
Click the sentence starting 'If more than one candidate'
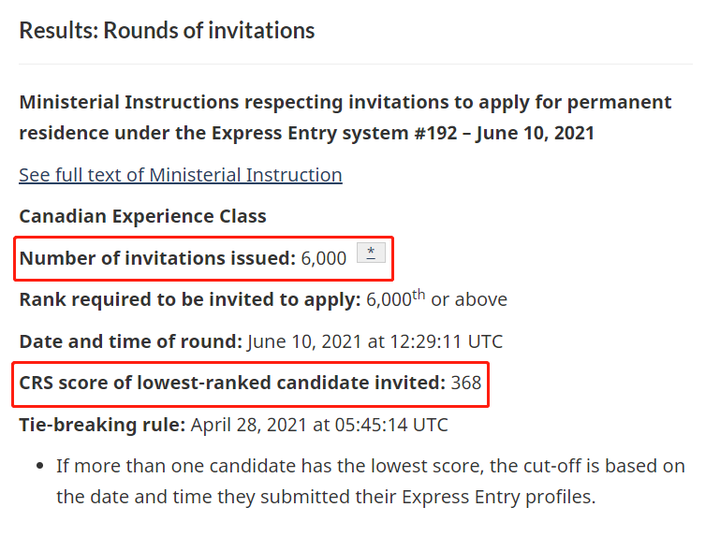371,481
